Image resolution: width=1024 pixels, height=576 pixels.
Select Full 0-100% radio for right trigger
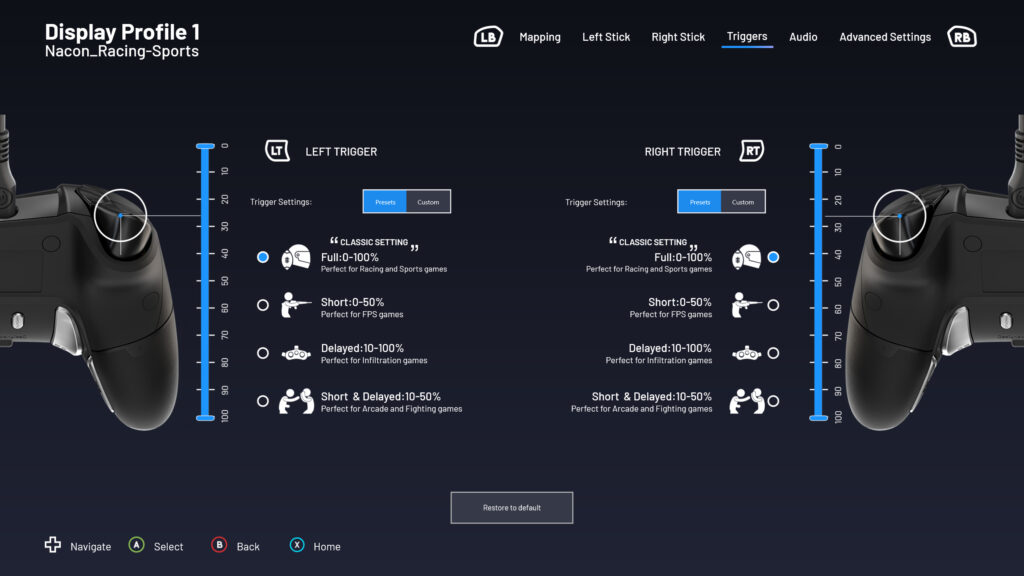pos(773,257)
